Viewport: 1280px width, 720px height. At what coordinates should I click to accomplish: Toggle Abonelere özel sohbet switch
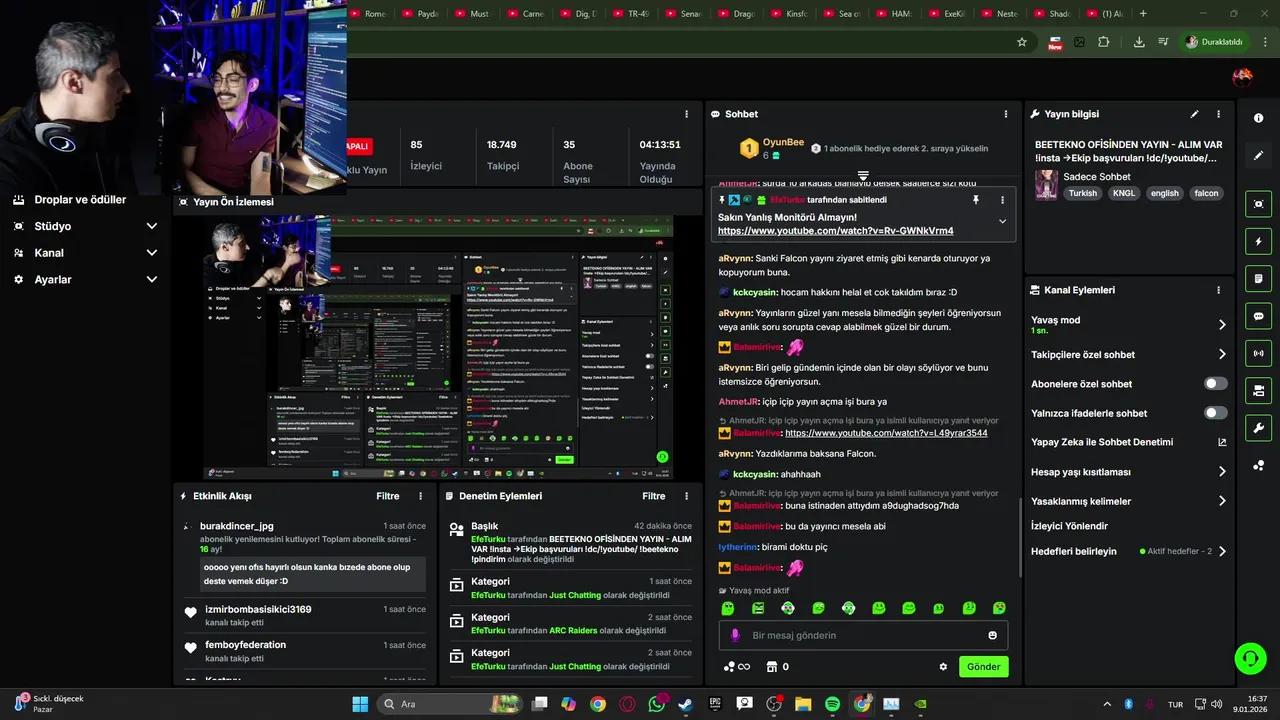[1215, 384]
